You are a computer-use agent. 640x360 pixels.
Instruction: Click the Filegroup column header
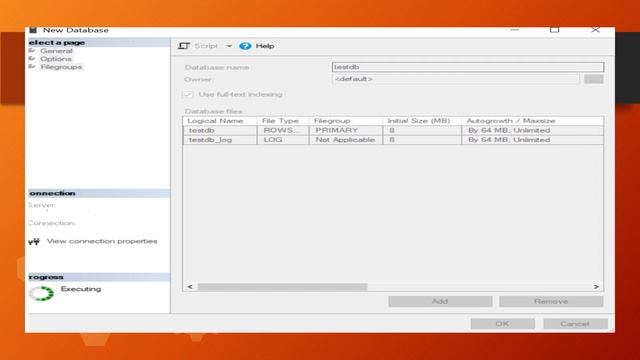pos(346,121)
